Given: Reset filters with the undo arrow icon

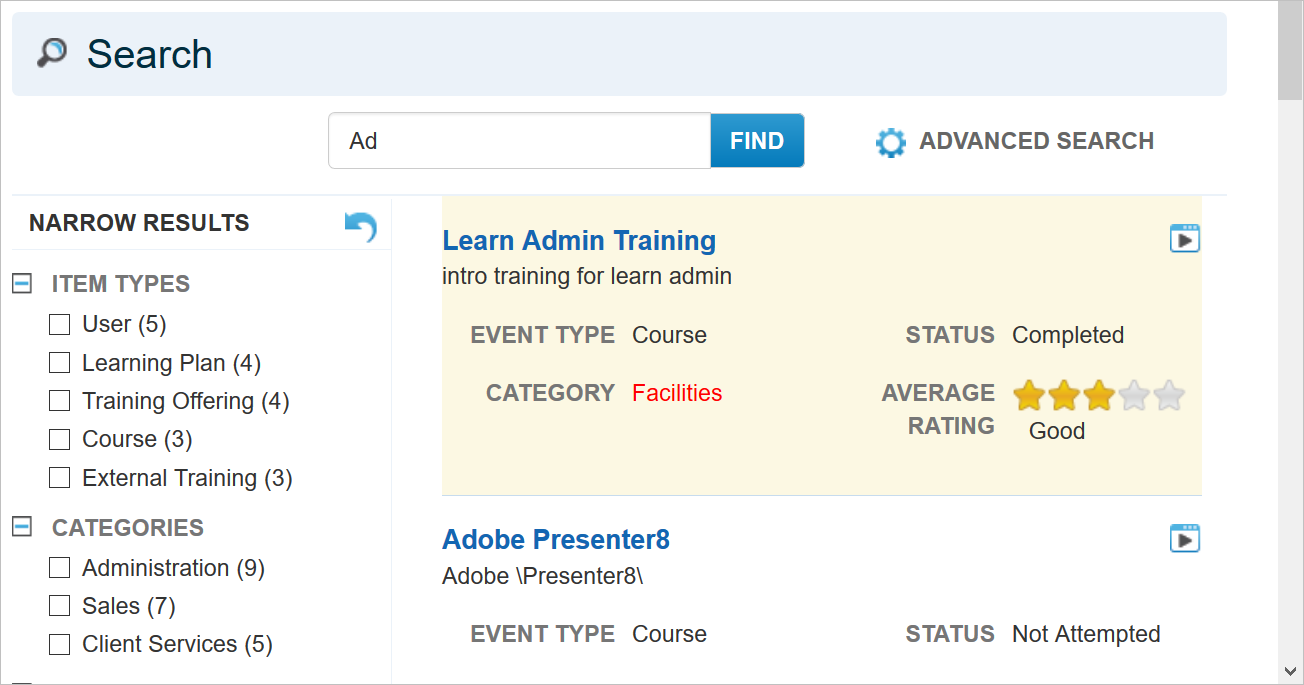Looking at the screenshot, I should point(358,226).
